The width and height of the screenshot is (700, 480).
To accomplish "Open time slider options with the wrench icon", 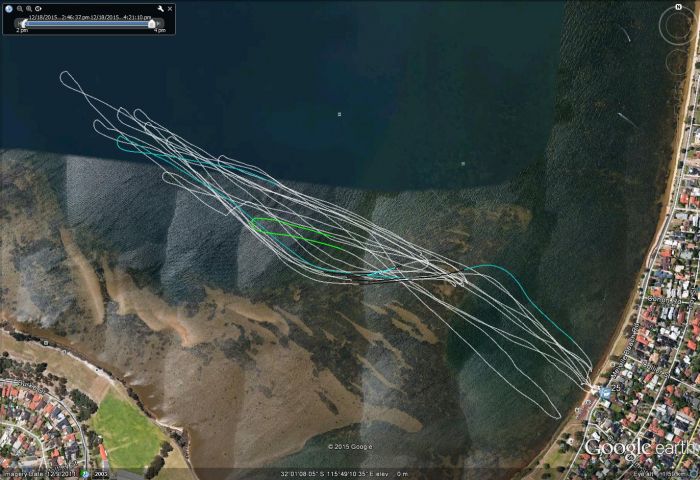I will 160,8.
